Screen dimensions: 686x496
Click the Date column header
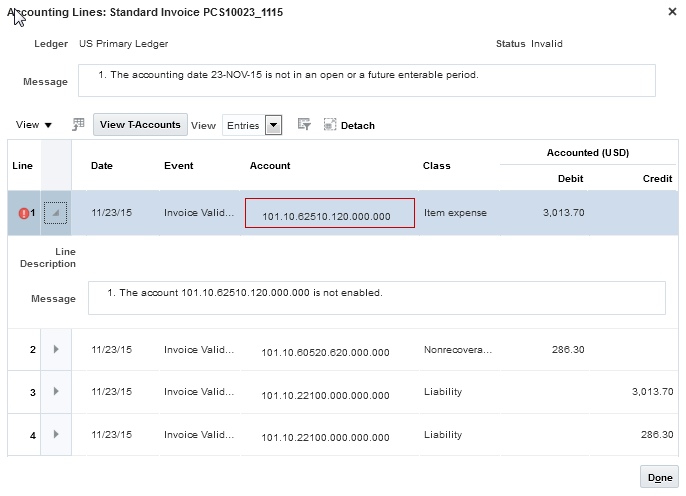[102, 166]
